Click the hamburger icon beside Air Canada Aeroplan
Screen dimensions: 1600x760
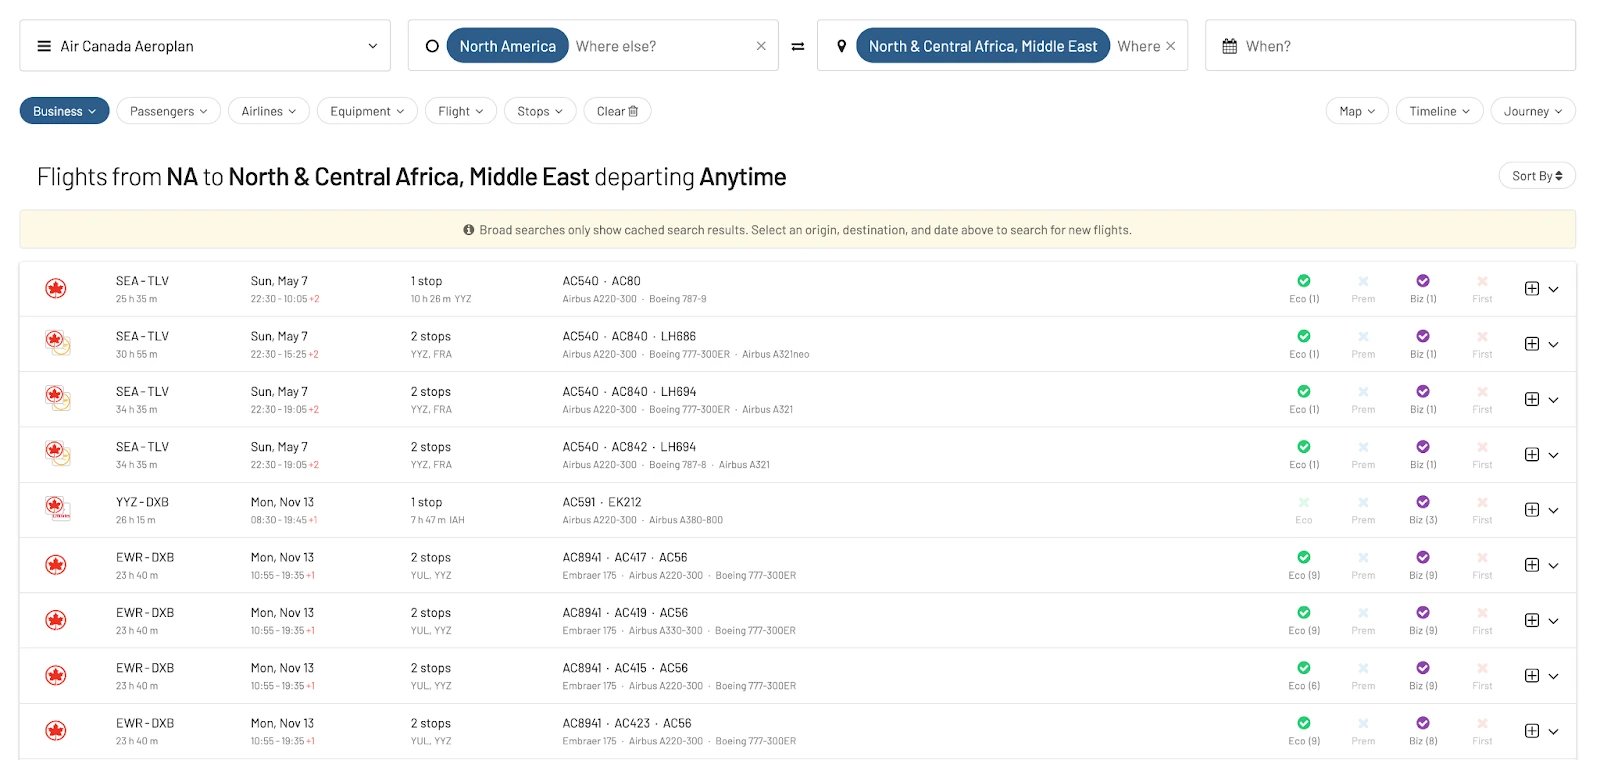tap(44, 46)
